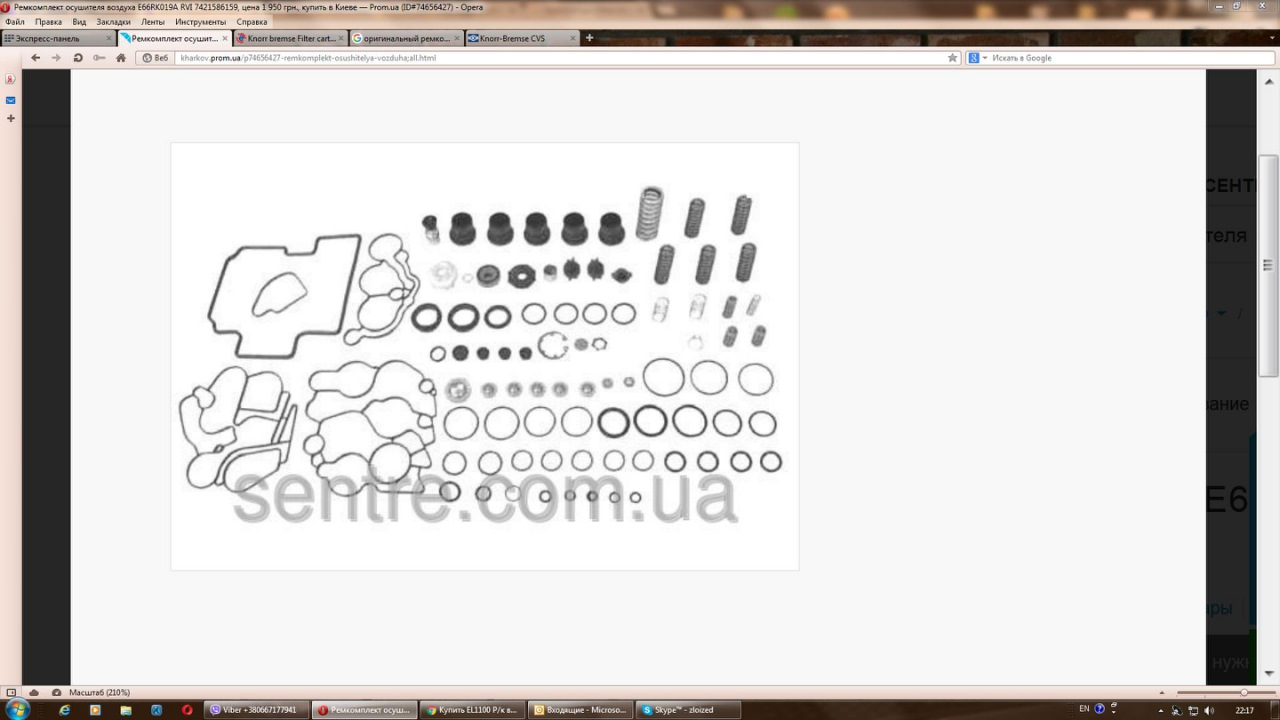Go forward to the next page

[x=56, y=58]
